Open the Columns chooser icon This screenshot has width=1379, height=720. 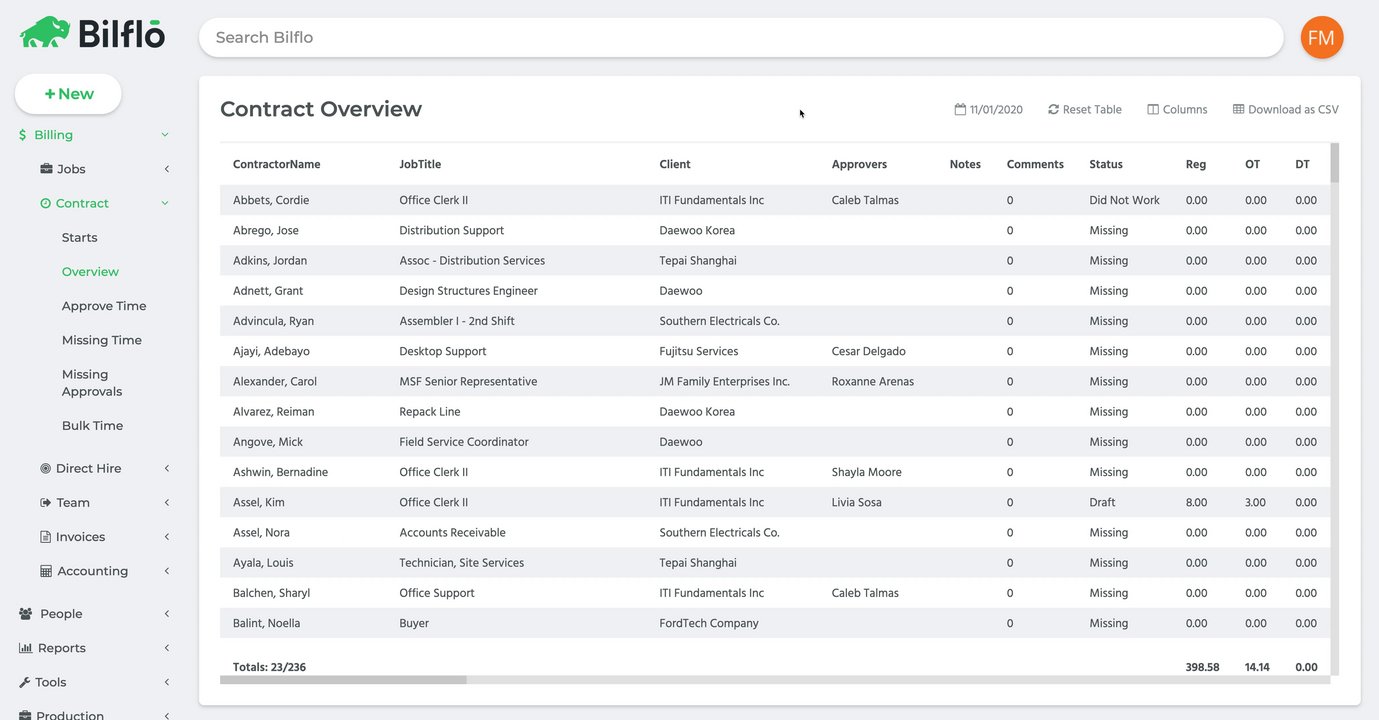click(1153, 110)
